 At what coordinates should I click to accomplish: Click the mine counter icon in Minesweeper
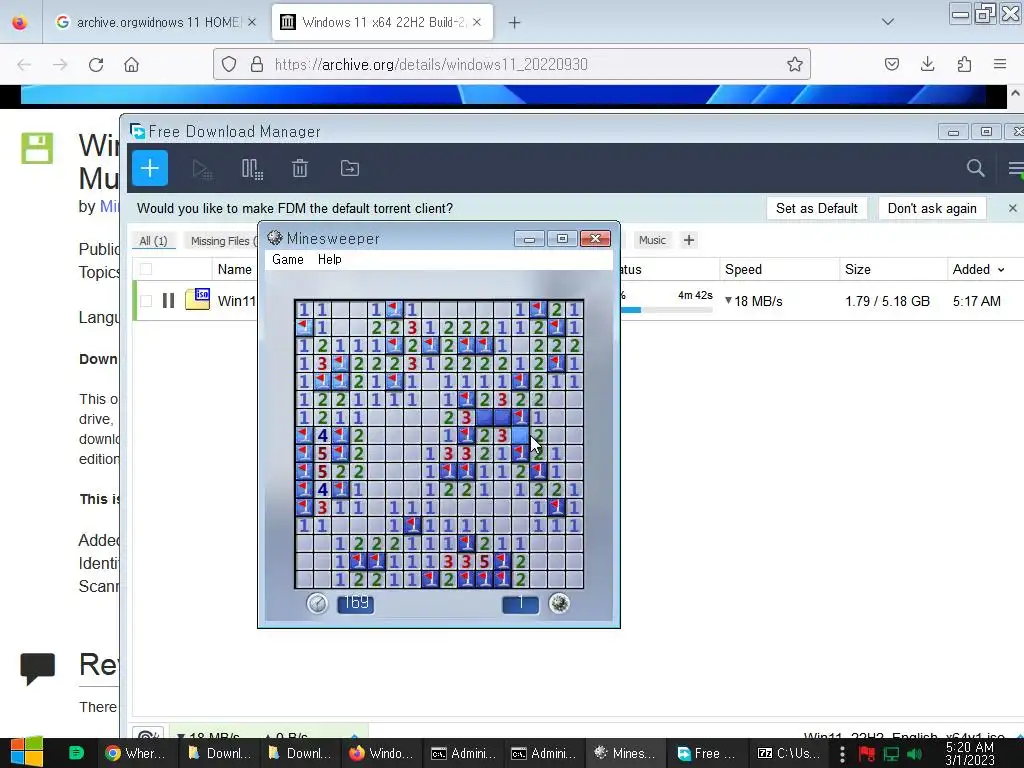tap(559, 603)
